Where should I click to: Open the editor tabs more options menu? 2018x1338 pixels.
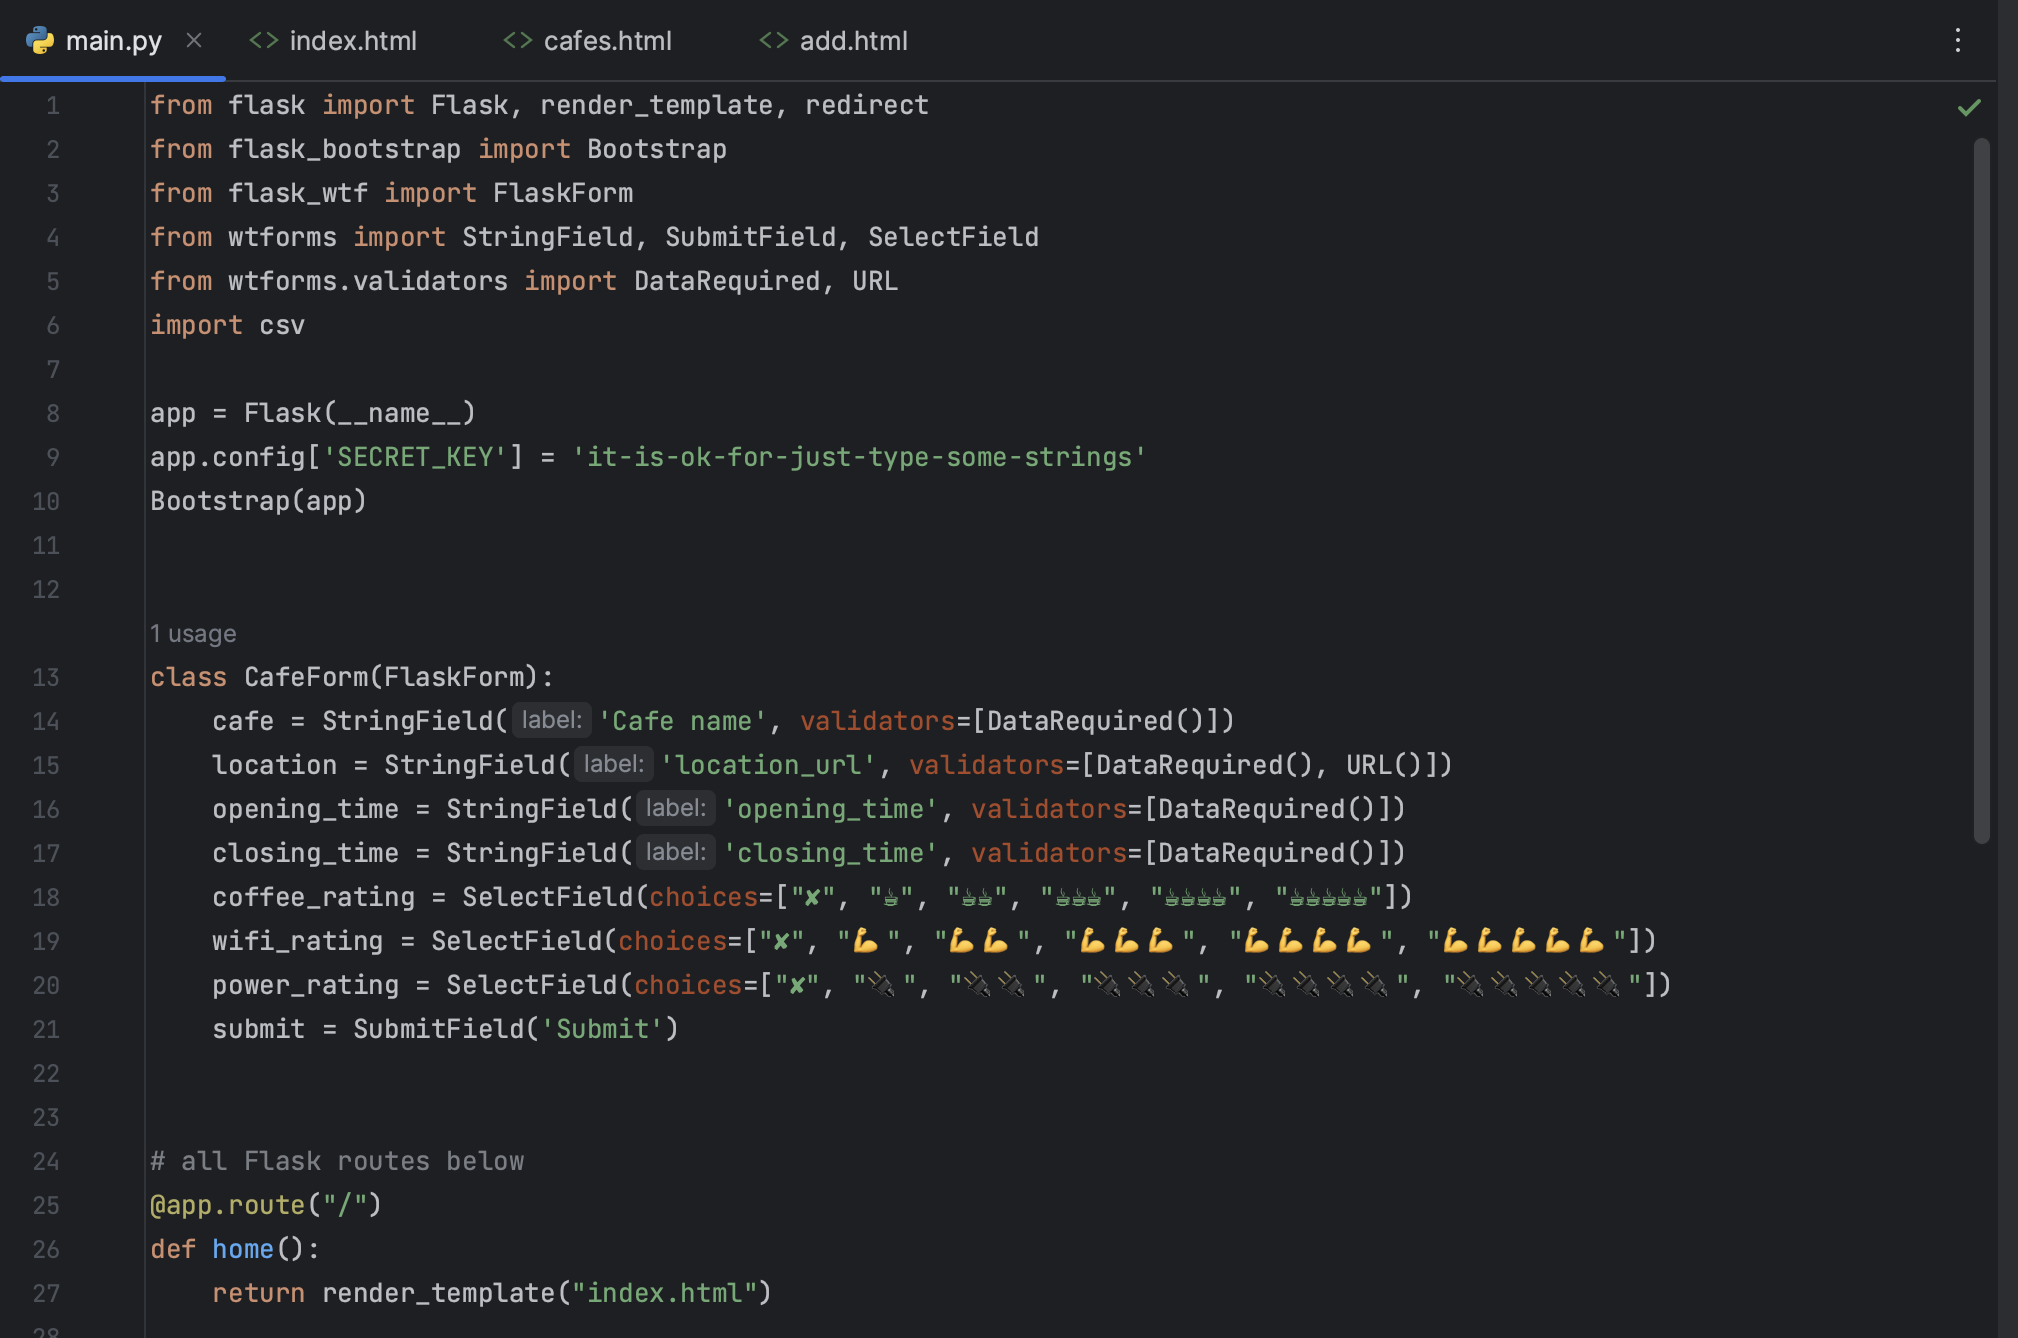[x=1958, y=40]
